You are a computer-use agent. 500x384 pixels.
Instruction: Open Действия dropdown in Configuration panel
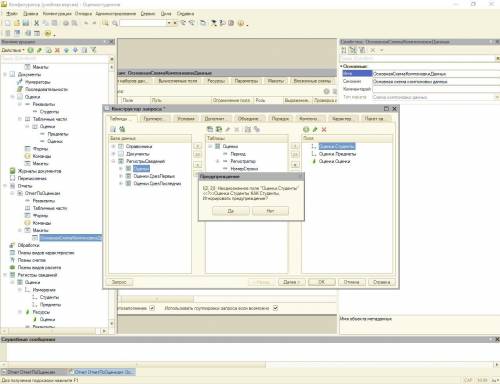coord(13,50)
